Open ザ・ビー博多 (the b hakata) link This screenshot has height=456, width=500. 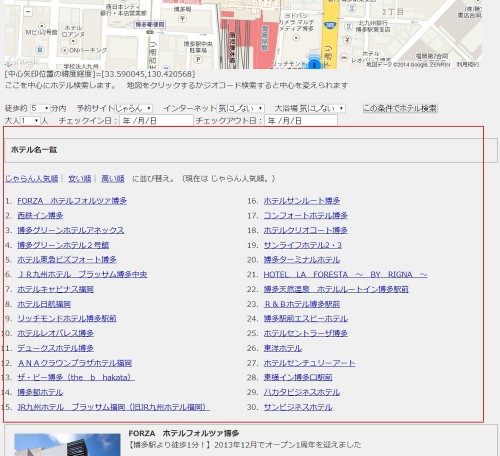(76, 377)
